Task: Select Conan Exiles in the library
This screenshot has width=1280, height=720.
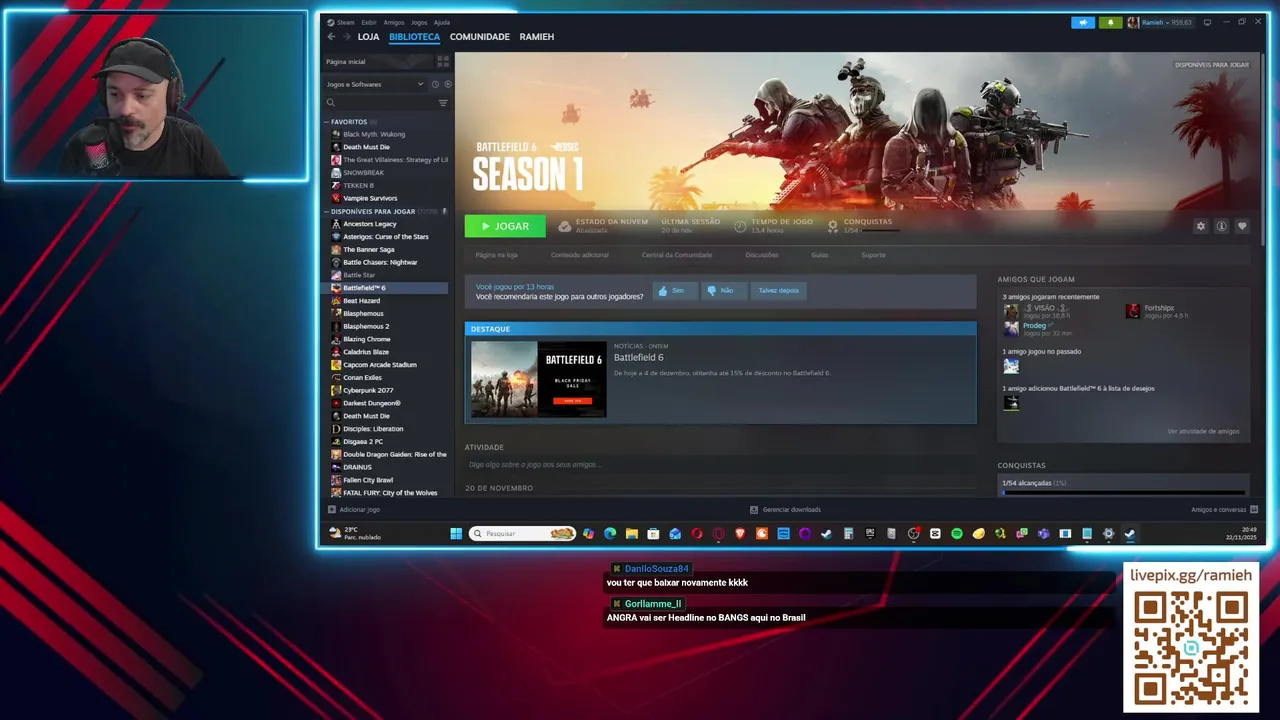Action: [362, 377]
